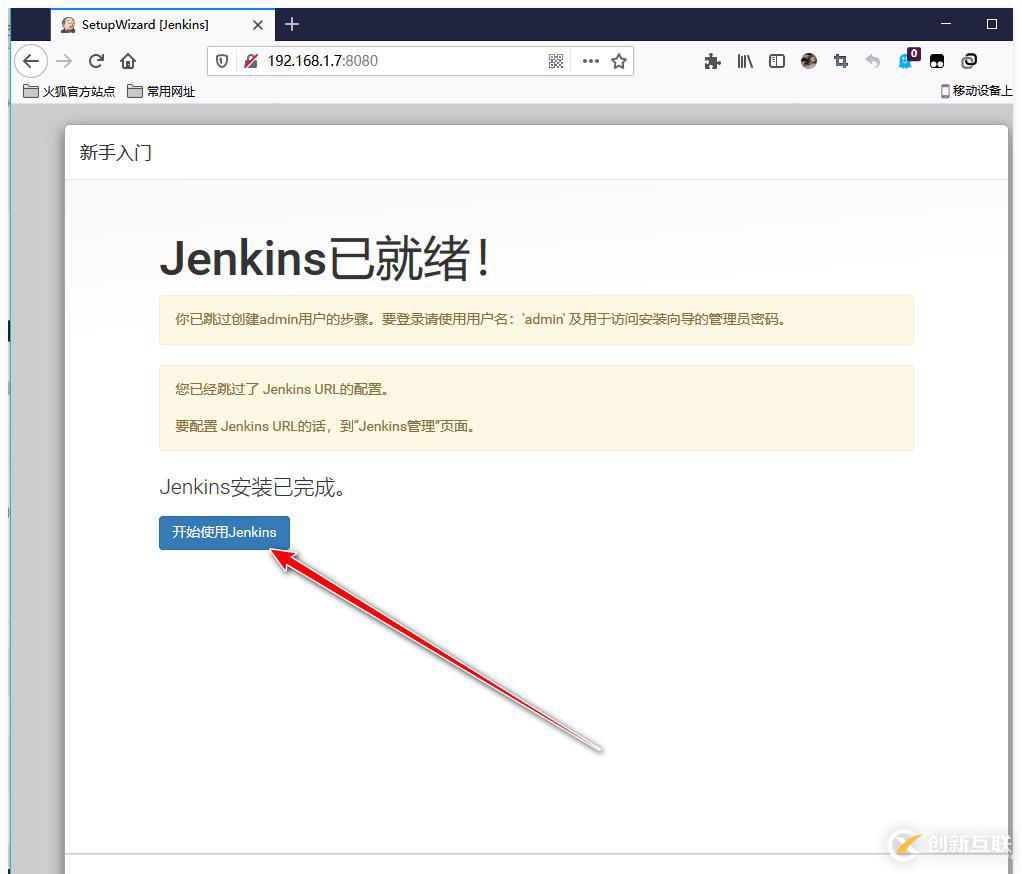The height and width of the screenshot is (874, 1022).
Task: Reload the Jenkins setup page
Action: [x=96, y=61]
